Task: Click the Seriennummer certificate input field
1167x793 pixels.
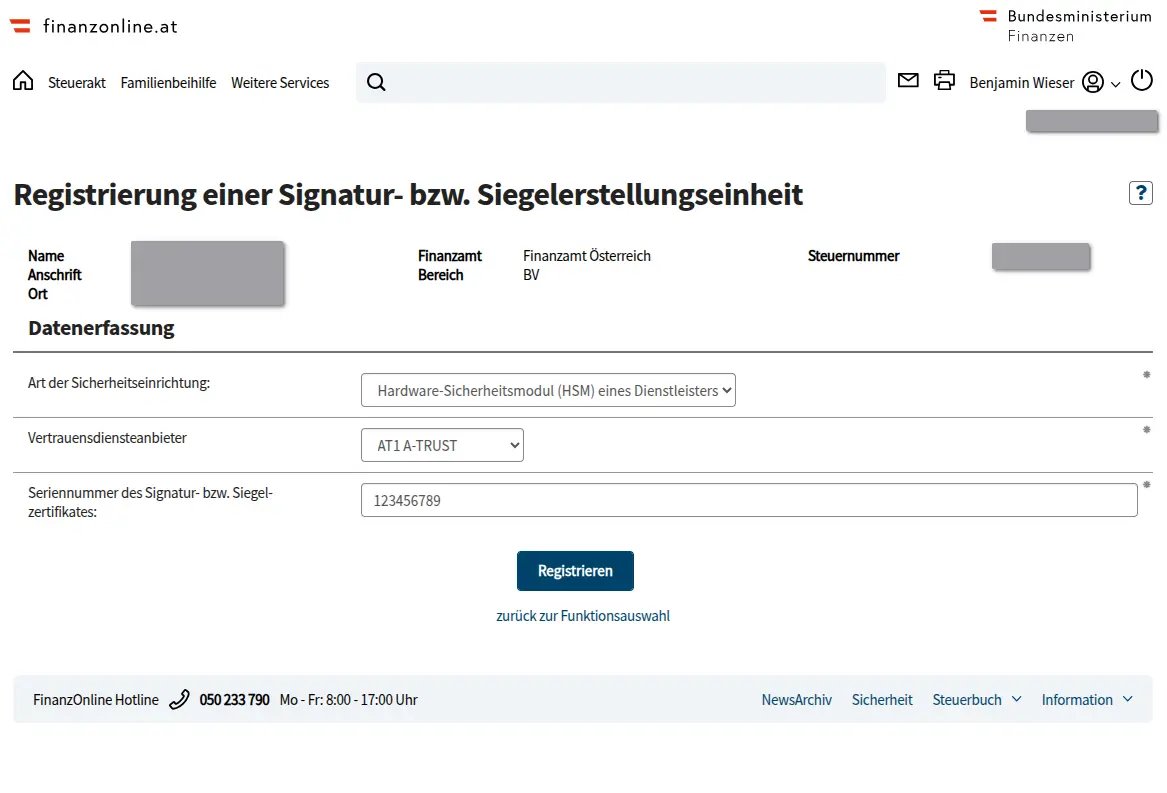Action: coord(748,500)
